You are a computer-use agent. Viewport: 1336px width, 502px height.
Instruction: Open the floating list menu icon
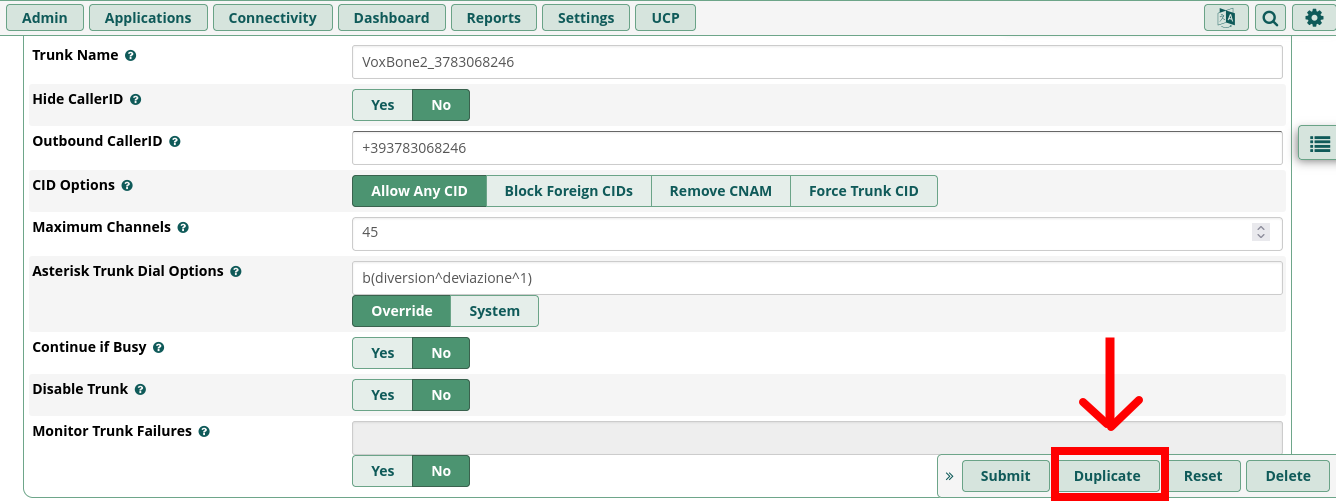[1319, 144]
